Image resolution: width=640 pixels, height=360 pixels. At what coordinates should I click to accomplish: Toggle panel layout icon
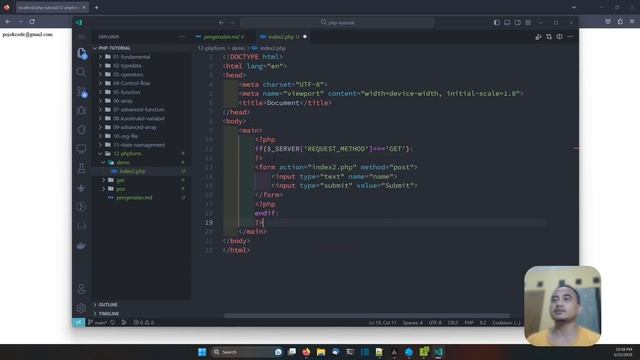tap(507, 22)
